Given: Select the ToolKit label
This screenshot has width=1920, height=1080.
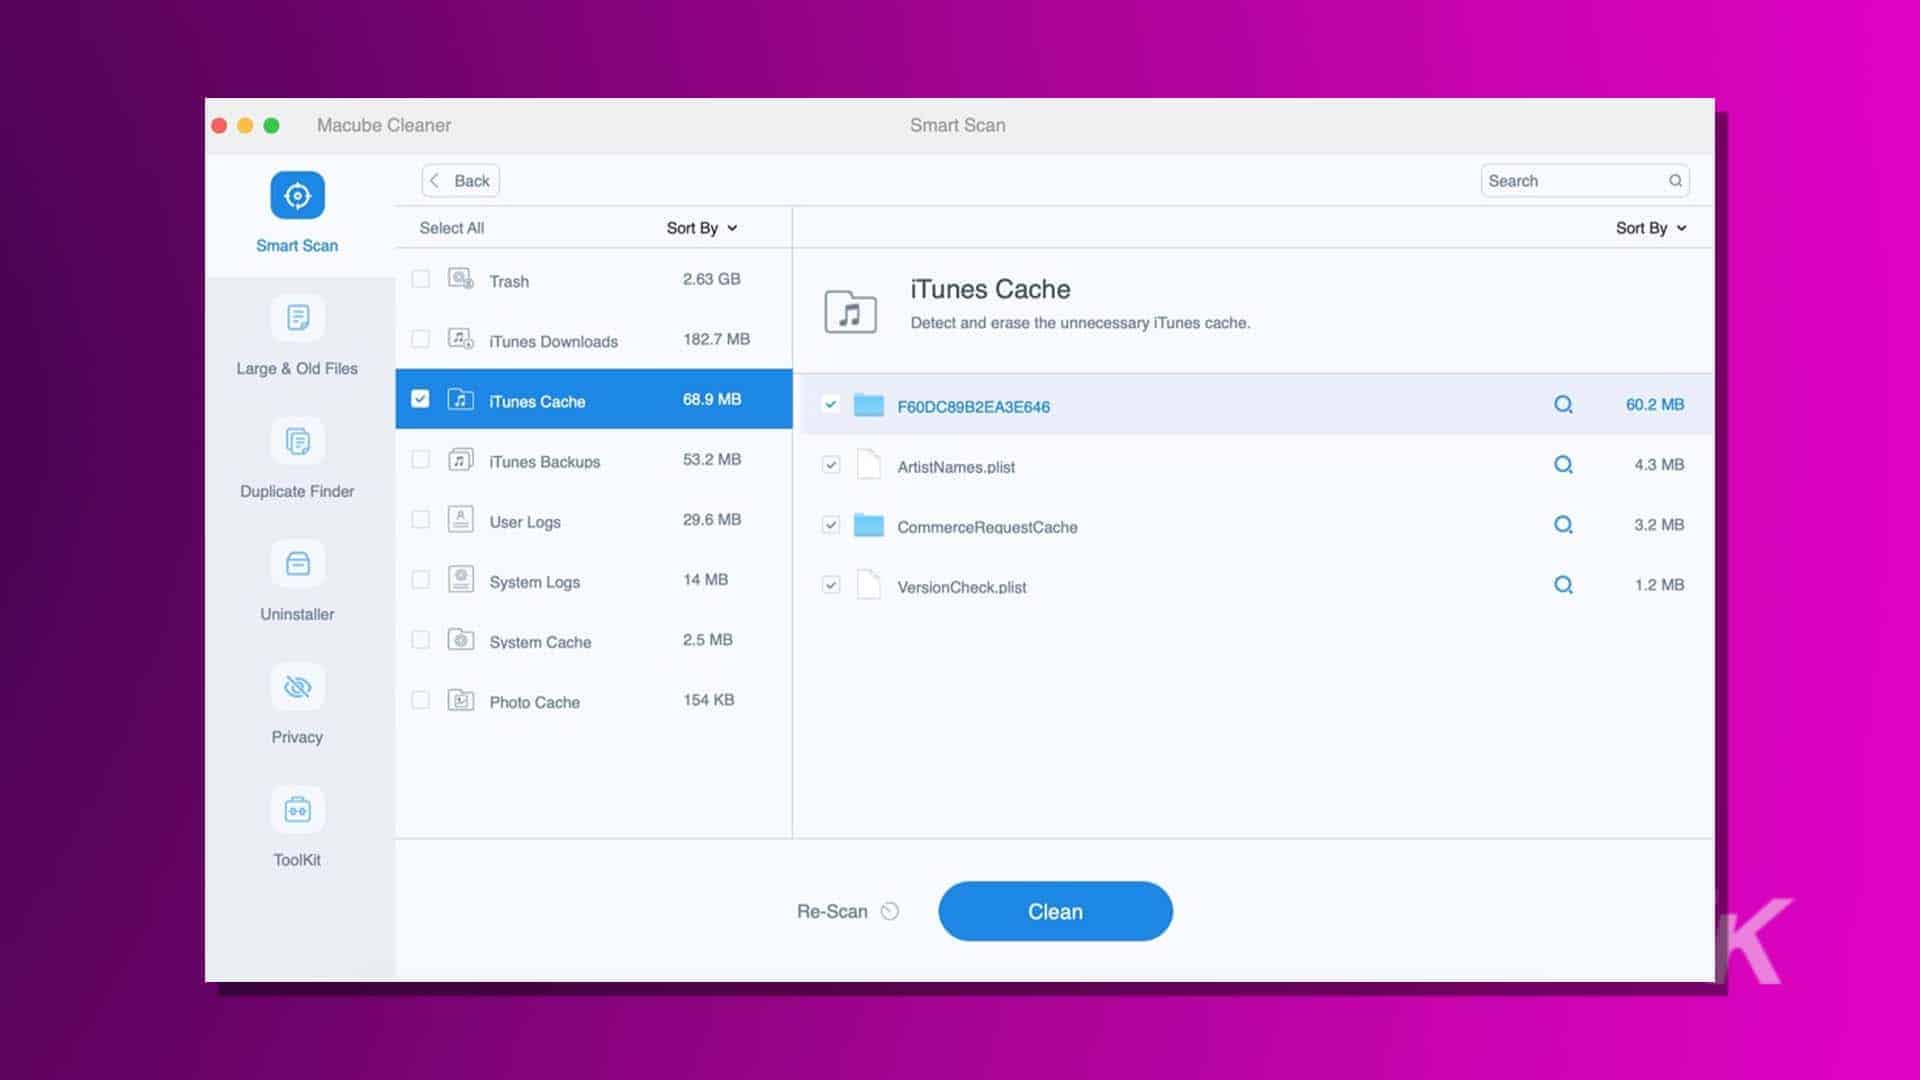Looking at the screenshot, I should (297, 860).
